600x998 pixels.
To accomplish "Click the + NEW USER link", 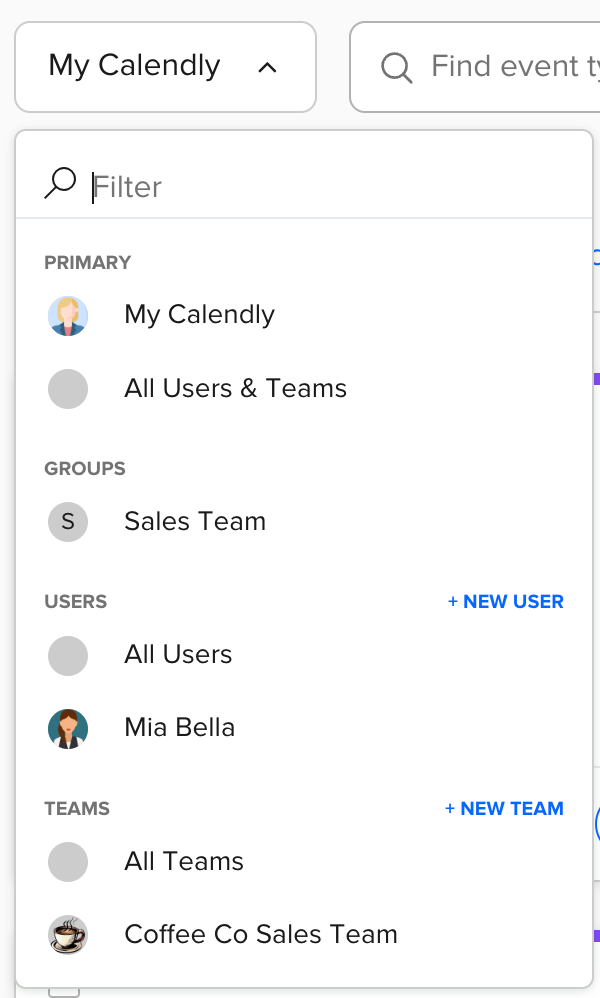I will [505, 601].
